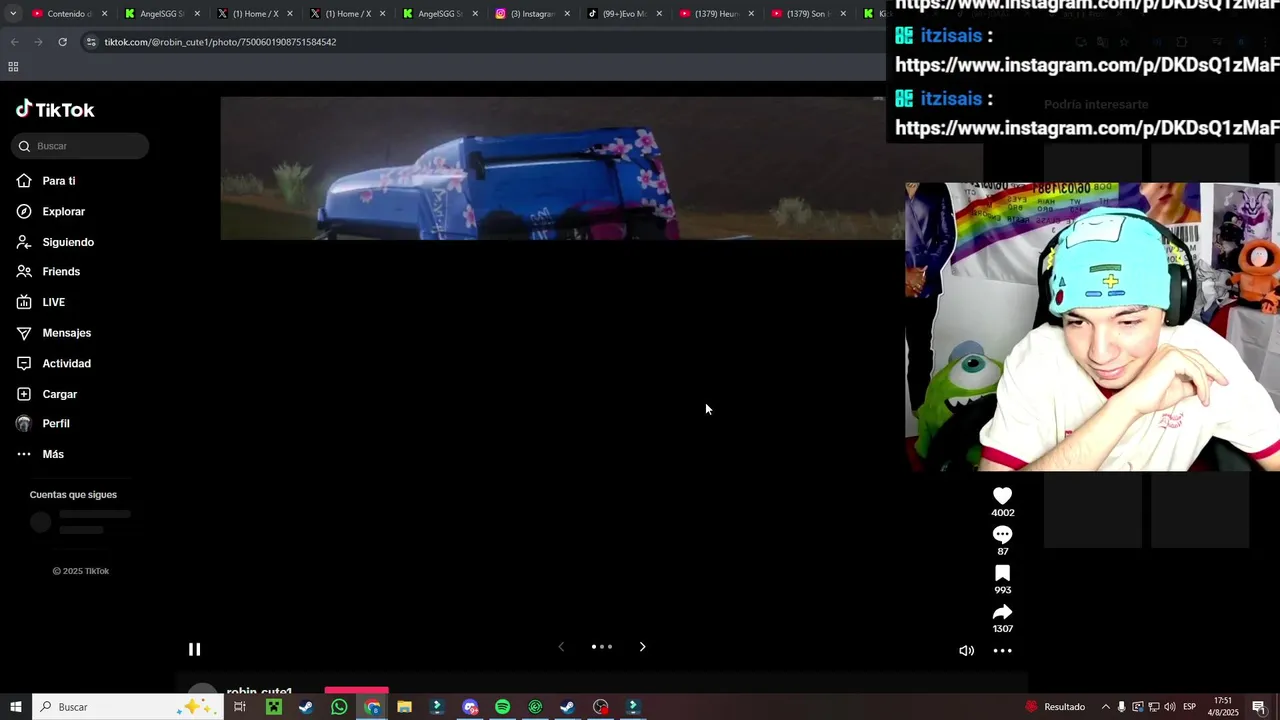The height and width of the screenshot is (720, 1280).
Task: Focus the TikTok Buscar search field
Action: tap(80, 146)
